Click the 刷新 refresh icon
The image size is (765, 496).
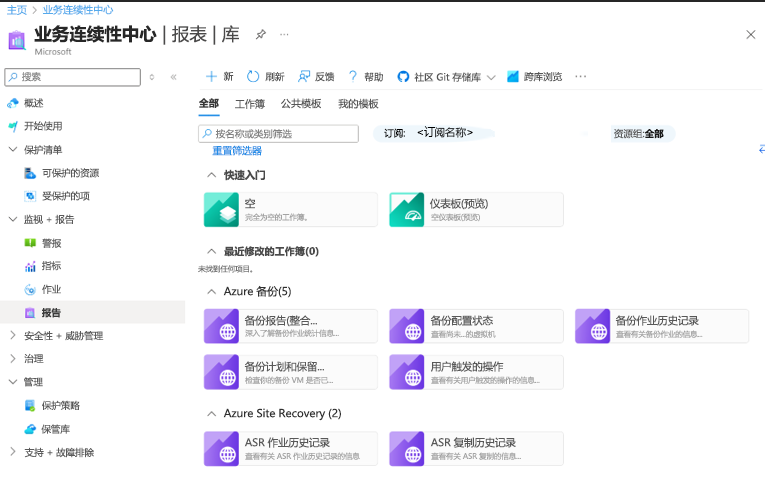pos(253,77)
